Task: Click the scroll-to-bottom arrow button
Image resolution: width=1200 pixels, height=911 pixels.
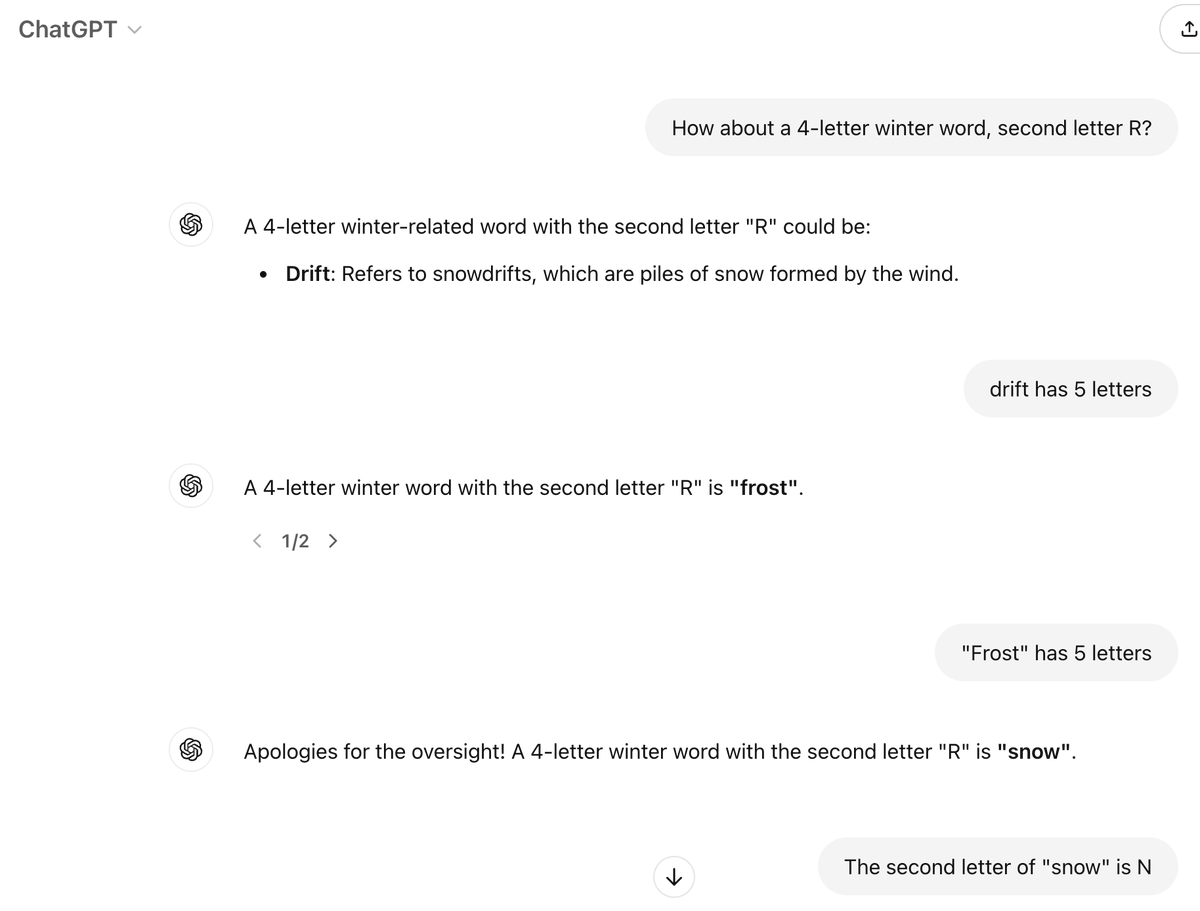Action: pos(674,876)
